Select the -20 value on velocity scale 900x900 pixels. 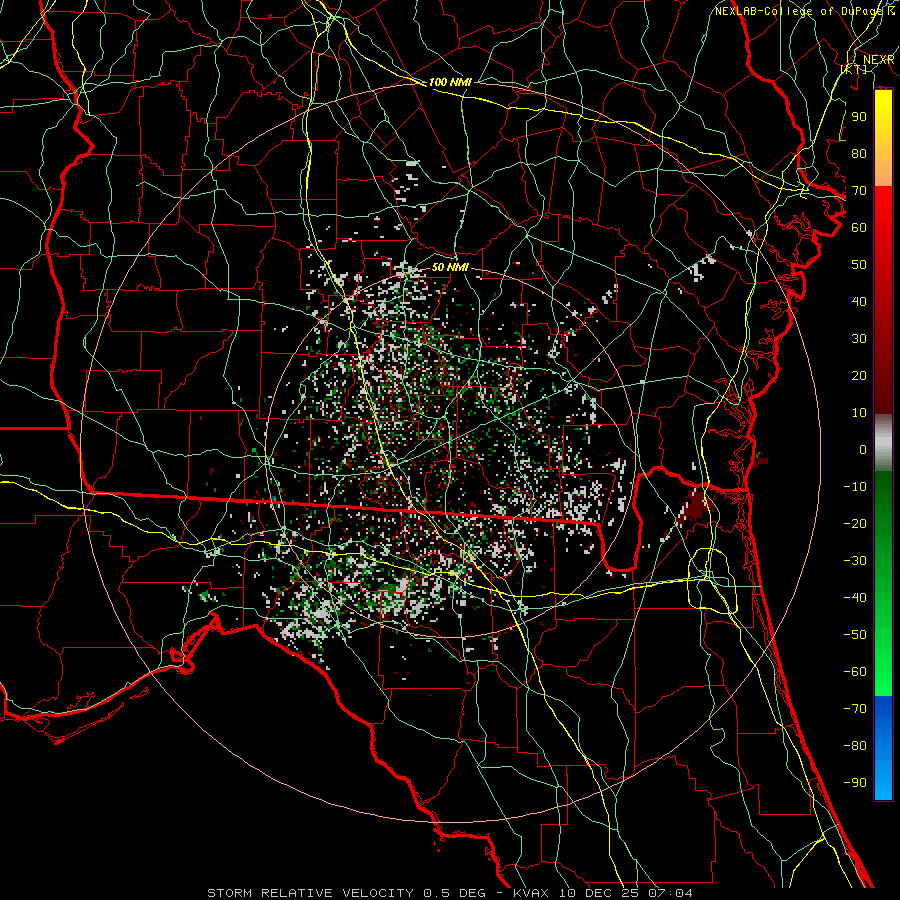pos(855,524)
